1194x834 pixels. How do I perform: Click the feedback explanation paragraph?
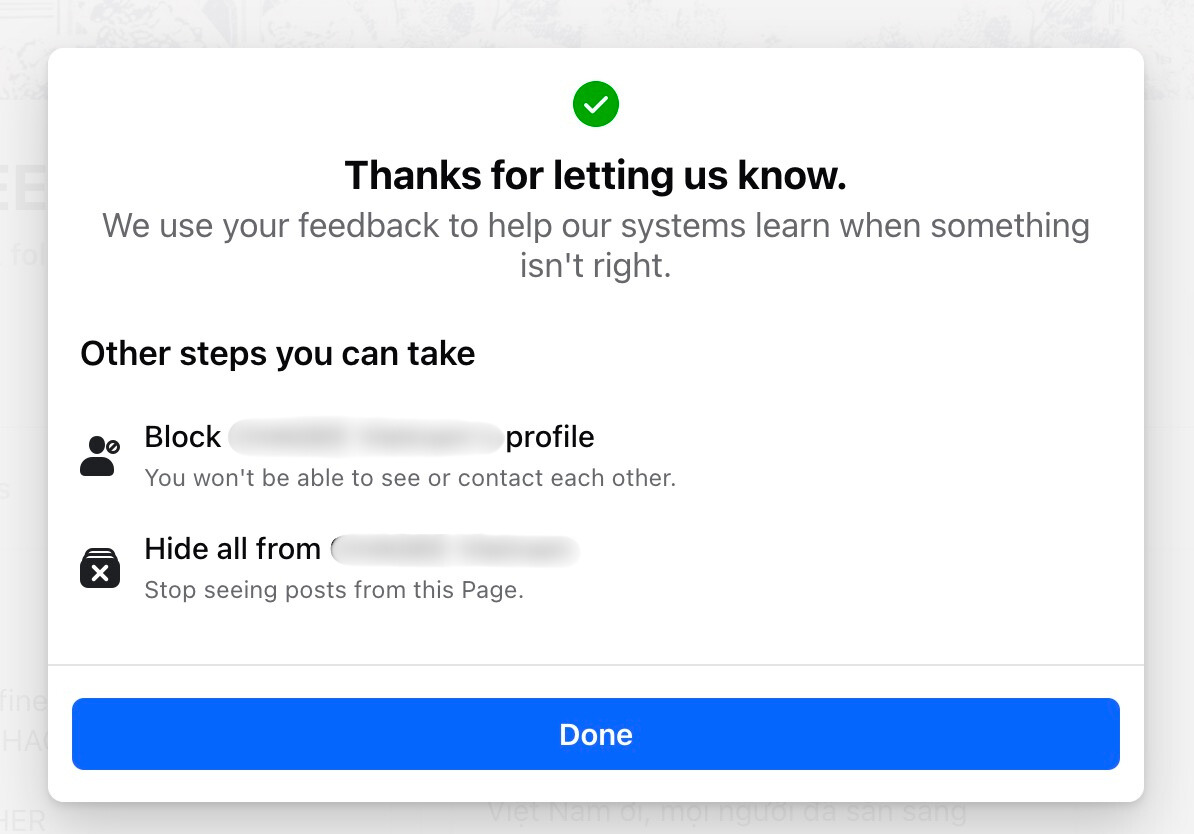(595, 245)
